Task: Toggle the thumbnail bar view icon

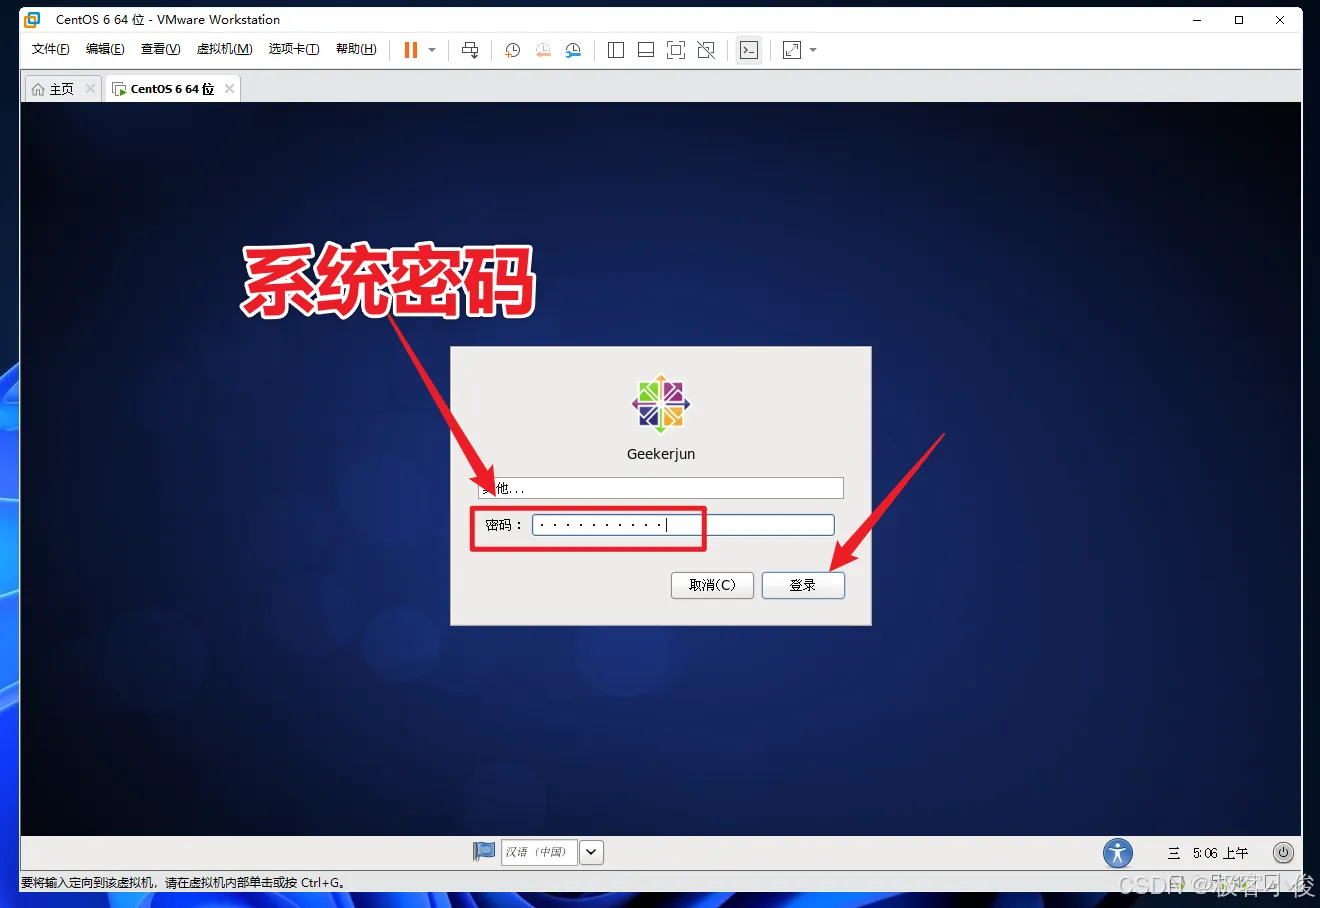Action: [646, 50]
